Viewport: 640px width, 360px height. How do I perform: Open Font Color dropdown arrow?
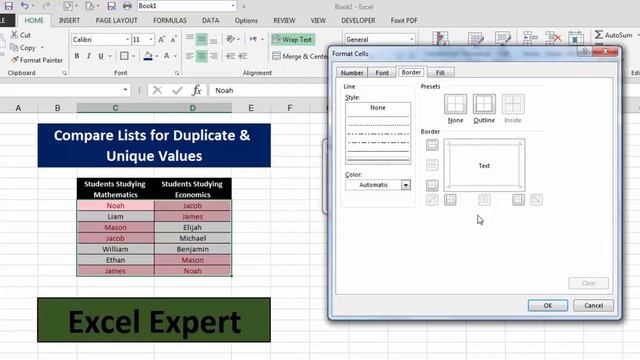point(176,56)
